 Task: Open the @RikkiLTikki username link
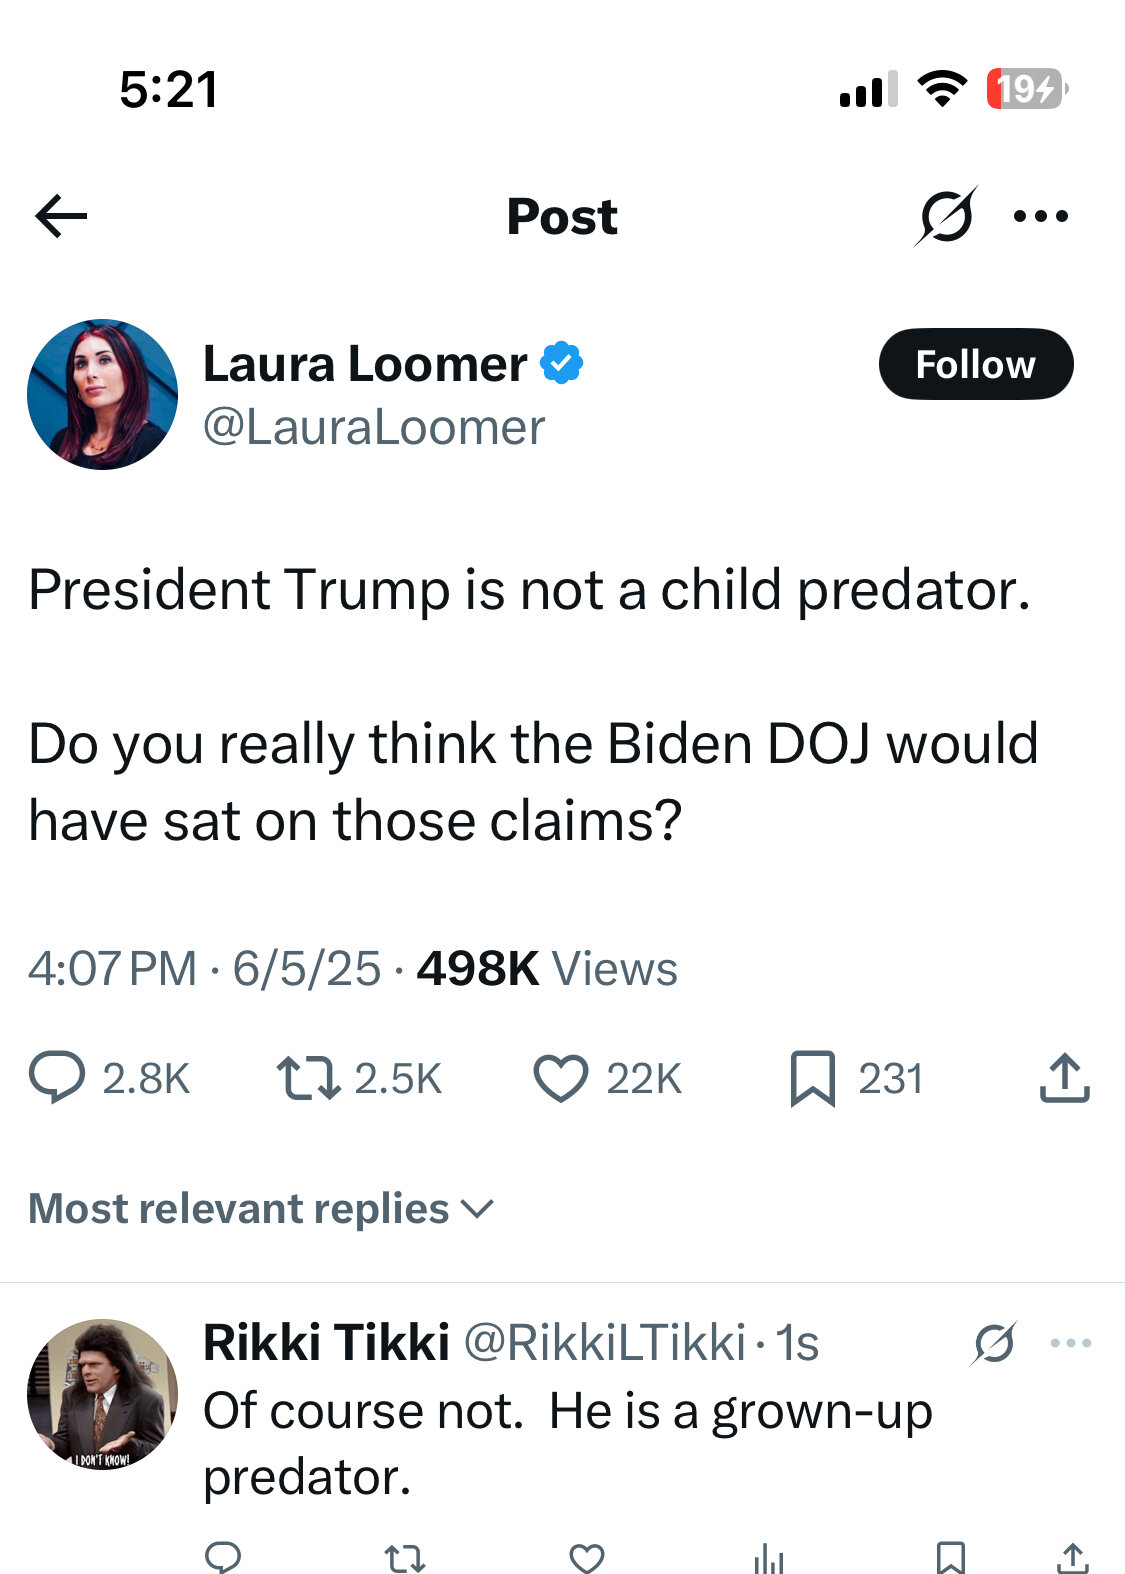pyautogui.click(x=604, y=1342)
